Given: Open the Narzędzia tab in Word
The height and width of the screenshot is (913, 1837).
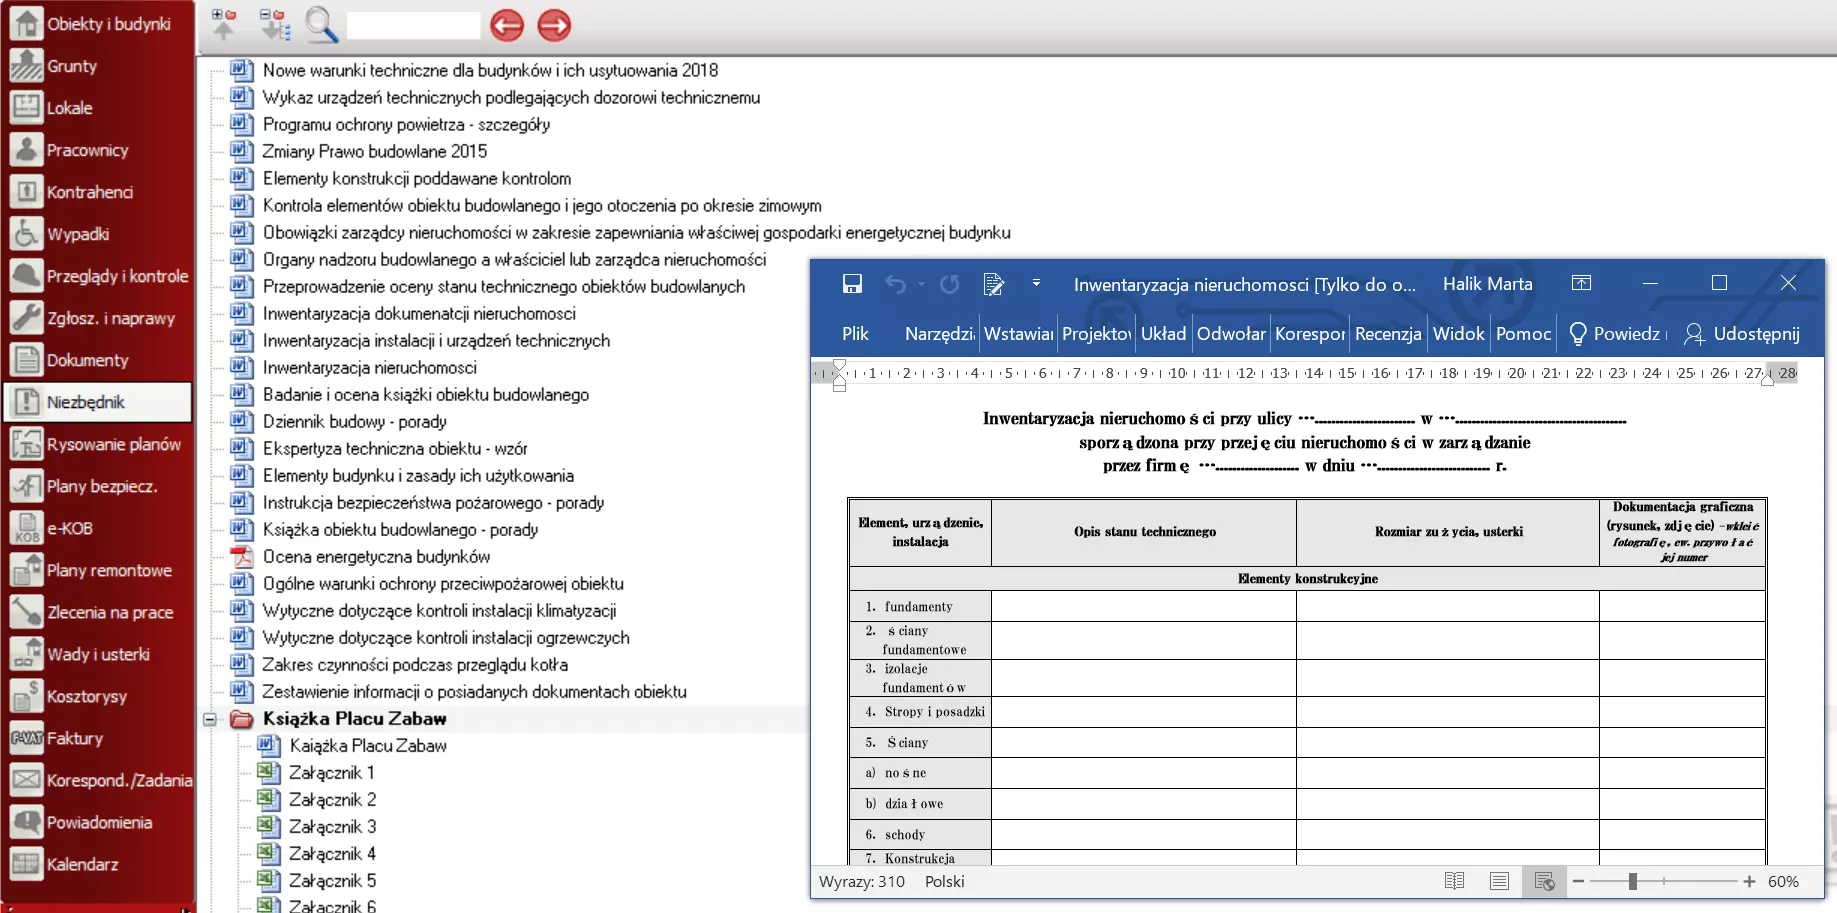Looking at the screenshot, I should pyautogui.click(x=939, y=334).
